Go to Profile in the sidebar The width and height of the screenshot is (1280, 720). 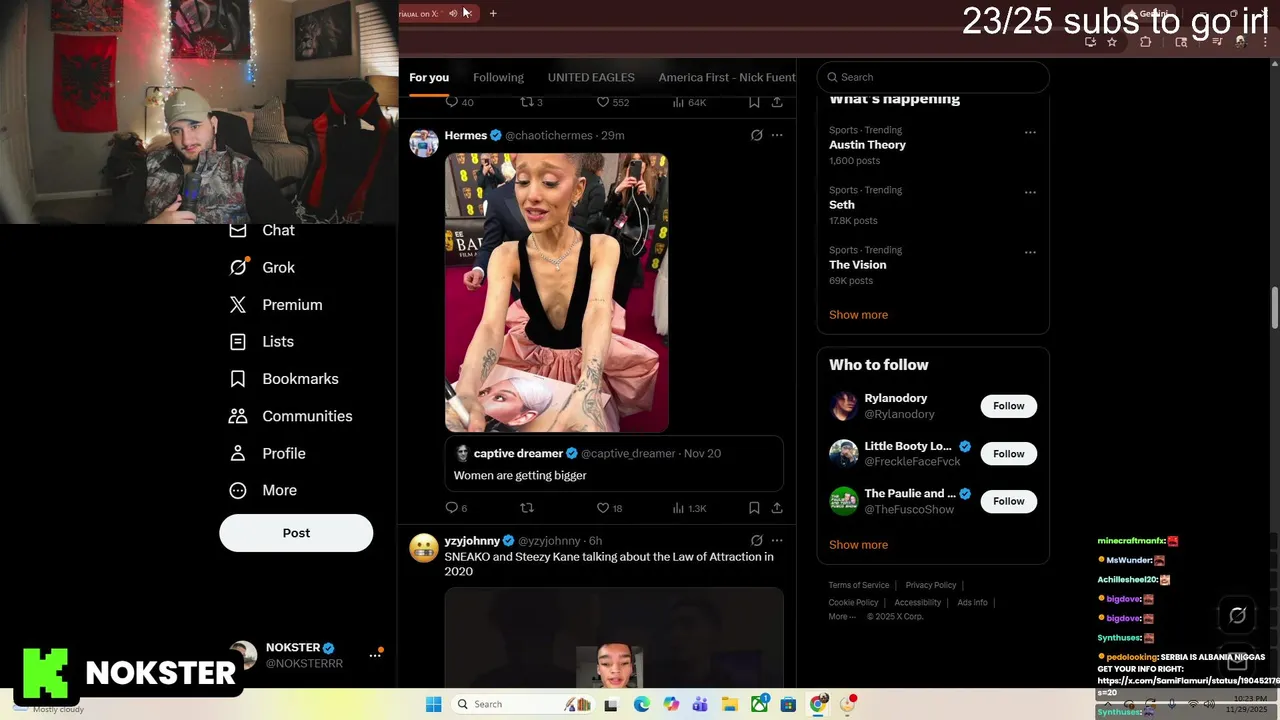click(267, 453)
